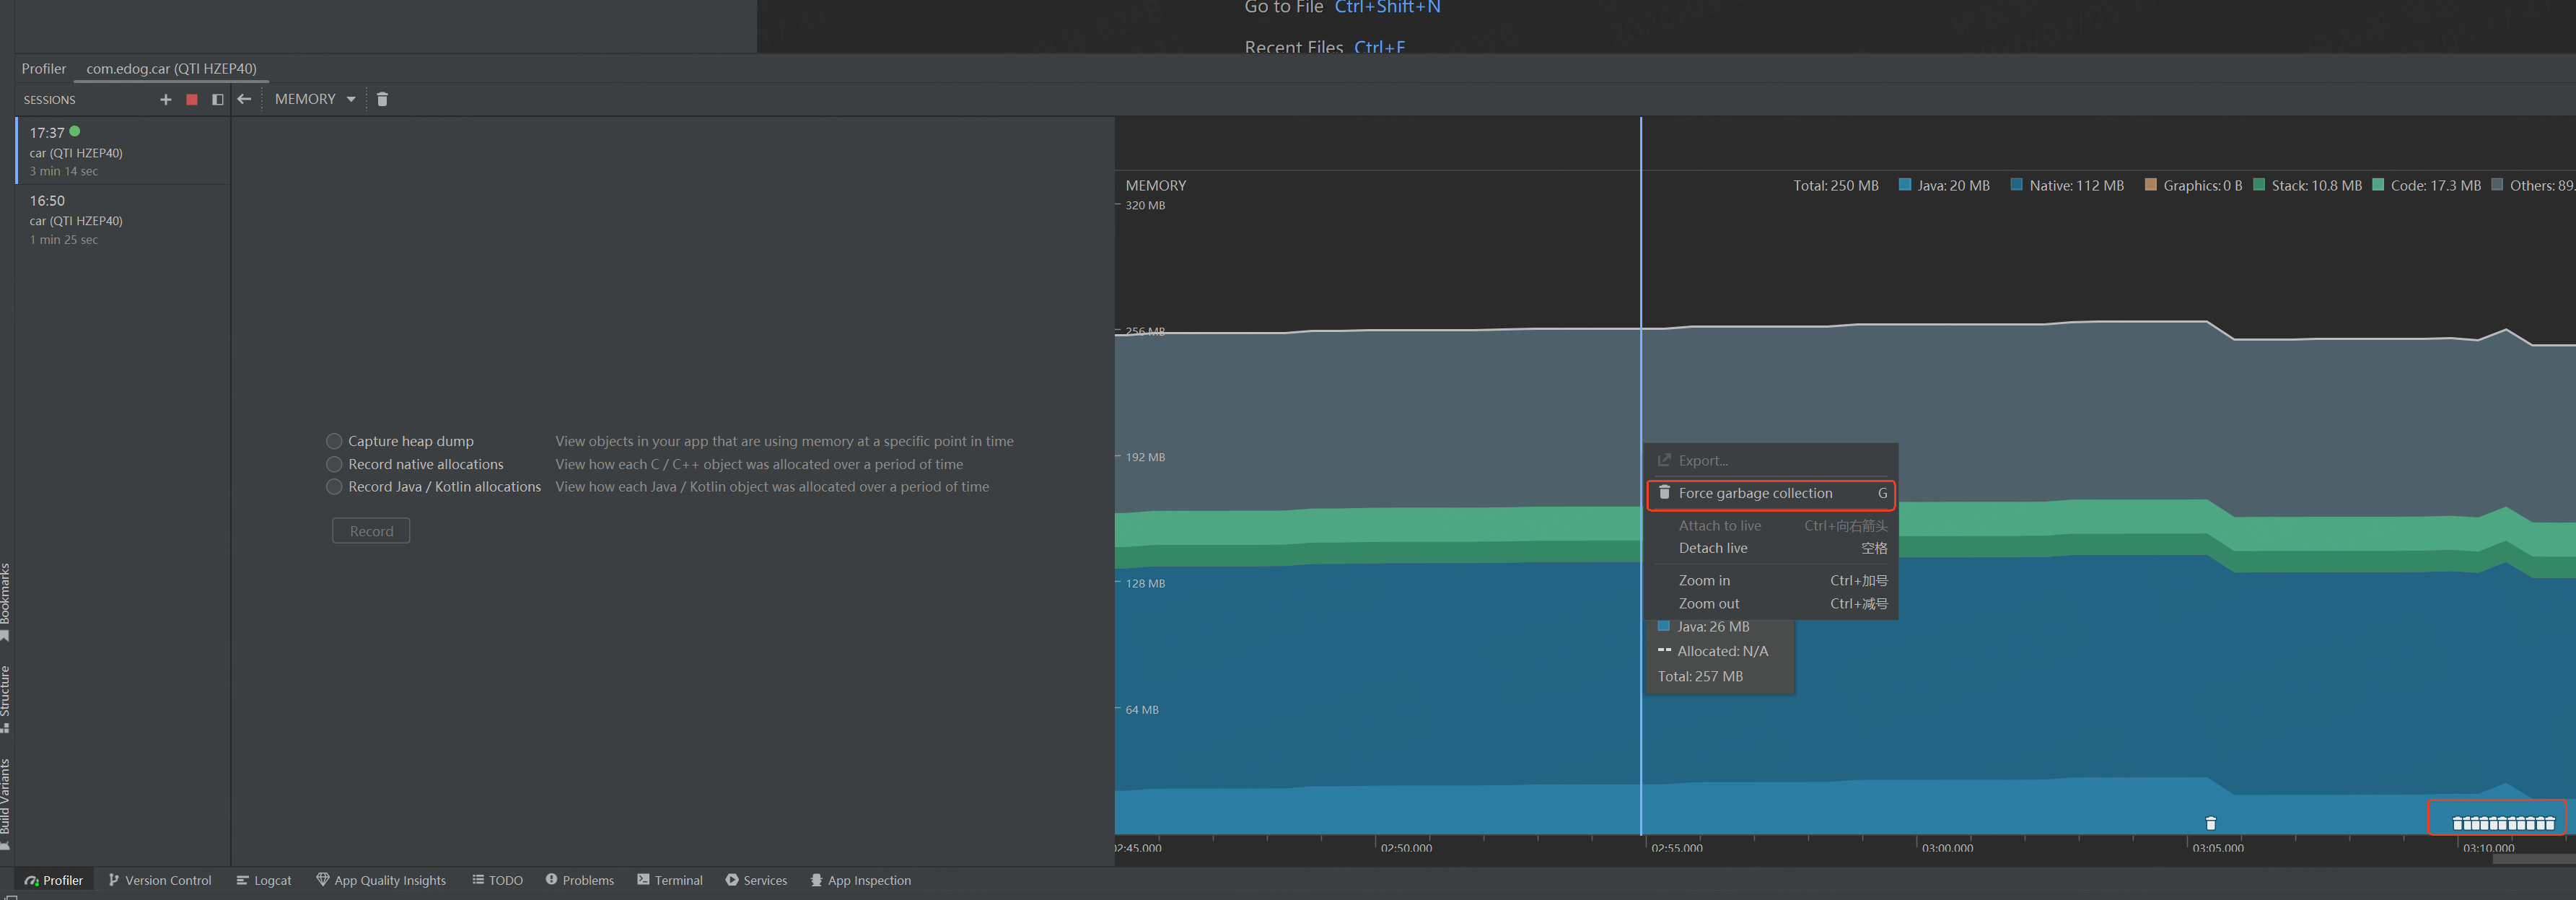Start a new profiling session with plus icon
2576x900 pixels.
166,99
